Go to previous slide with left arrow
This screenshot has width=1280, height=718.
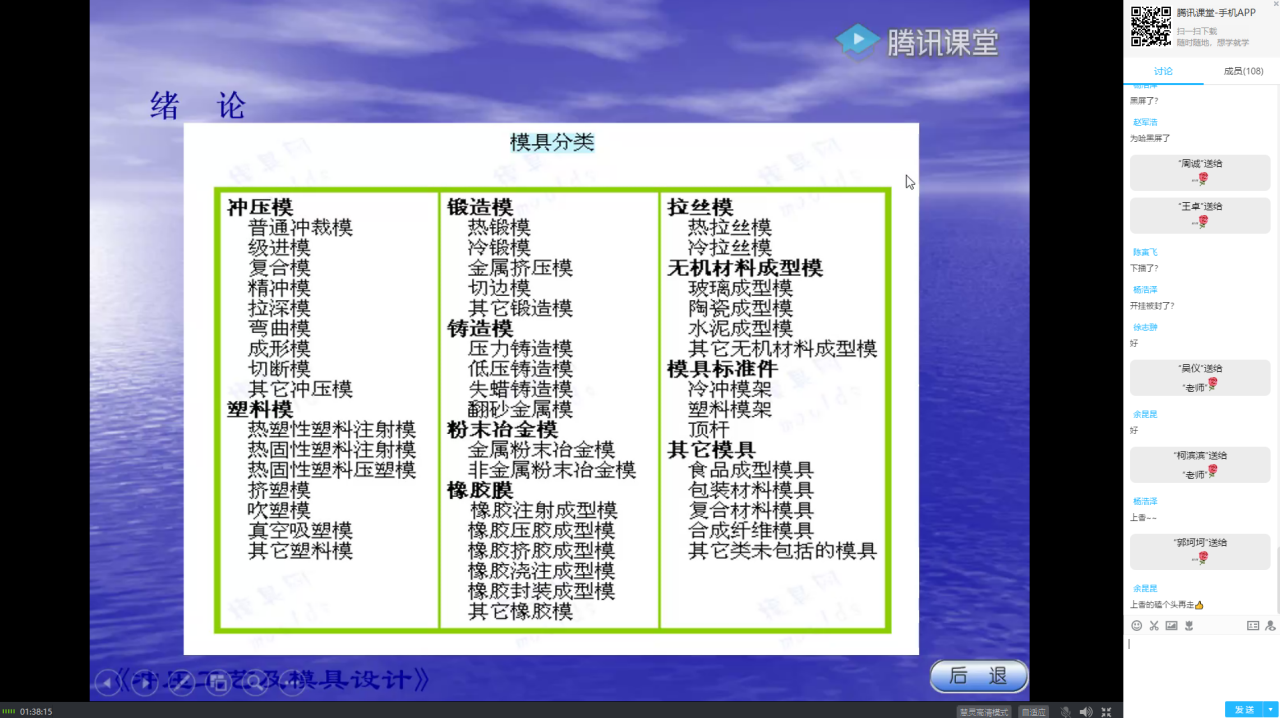pos(106,683)
